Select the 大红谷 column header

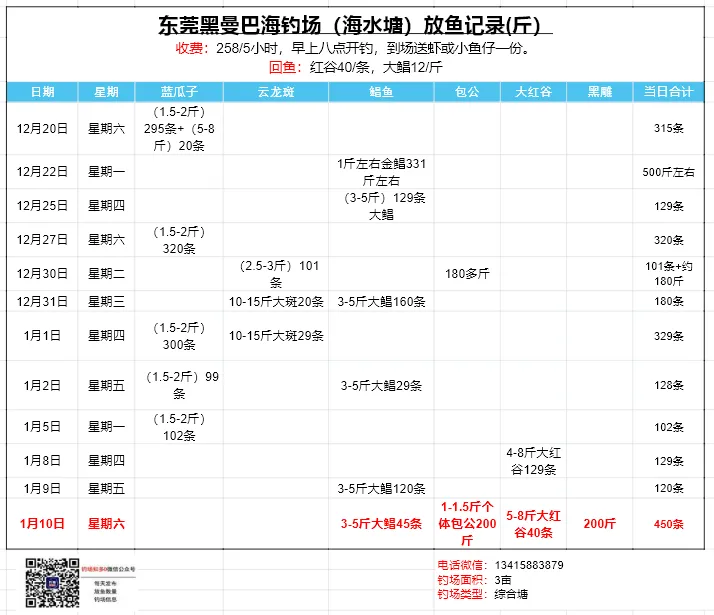point(533,92)
